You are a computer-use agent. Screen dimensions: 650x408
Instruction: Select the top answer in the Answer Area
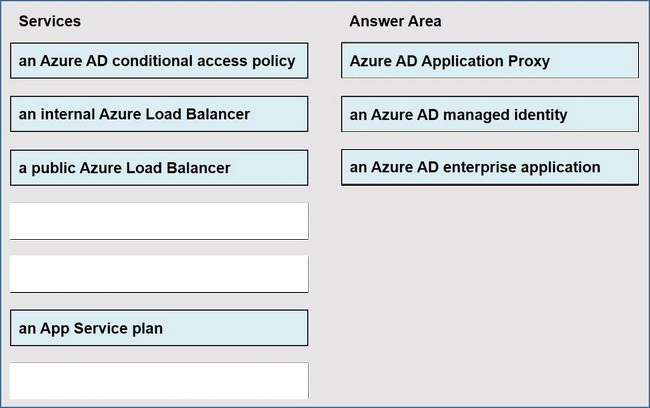click(x=489, y=61)
